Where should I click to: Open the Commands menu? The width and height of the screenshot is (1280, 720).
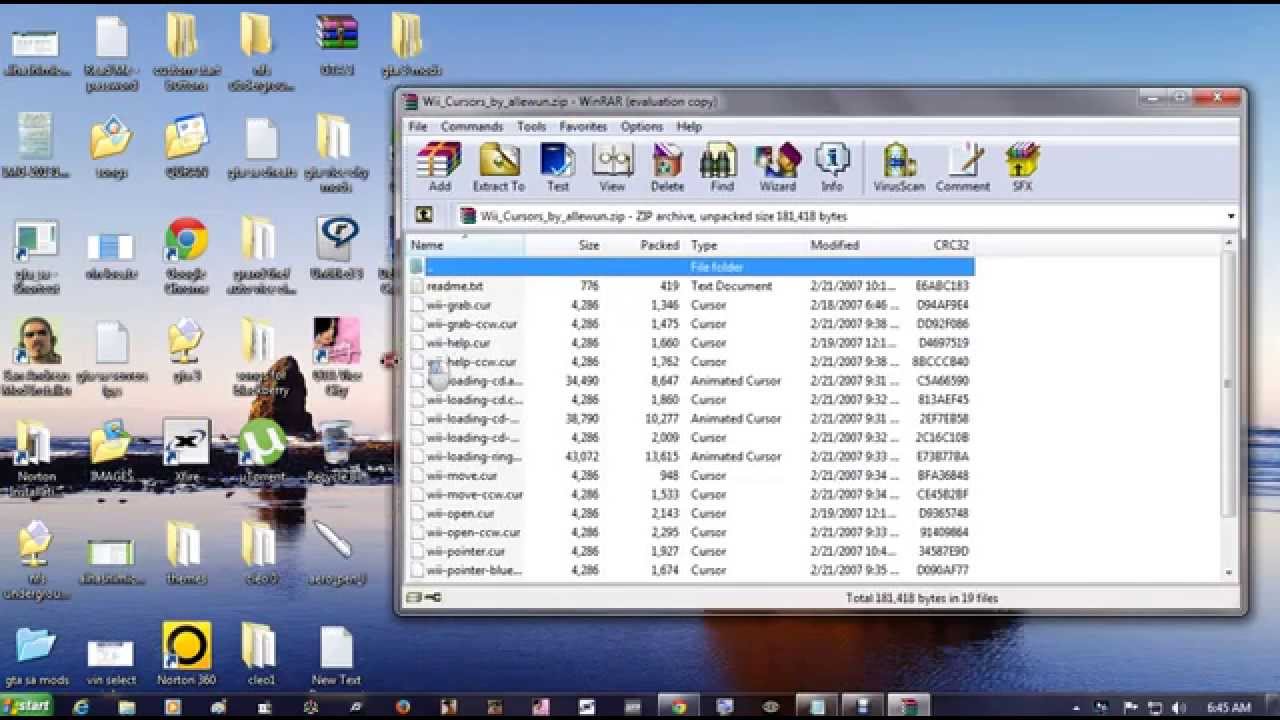point(471,127)
